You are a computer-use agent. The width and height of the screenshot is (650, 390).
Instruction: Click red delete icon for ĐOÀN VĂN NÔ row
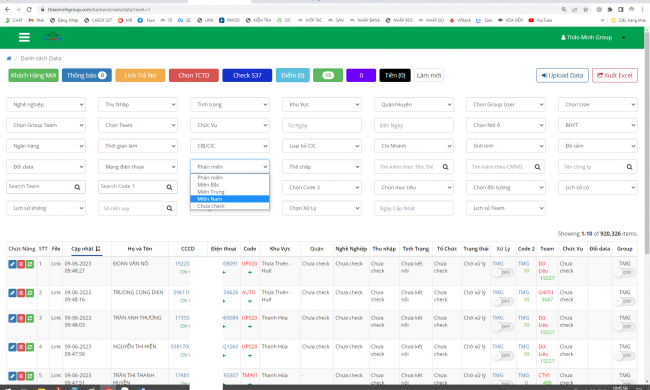pos(21,264)
